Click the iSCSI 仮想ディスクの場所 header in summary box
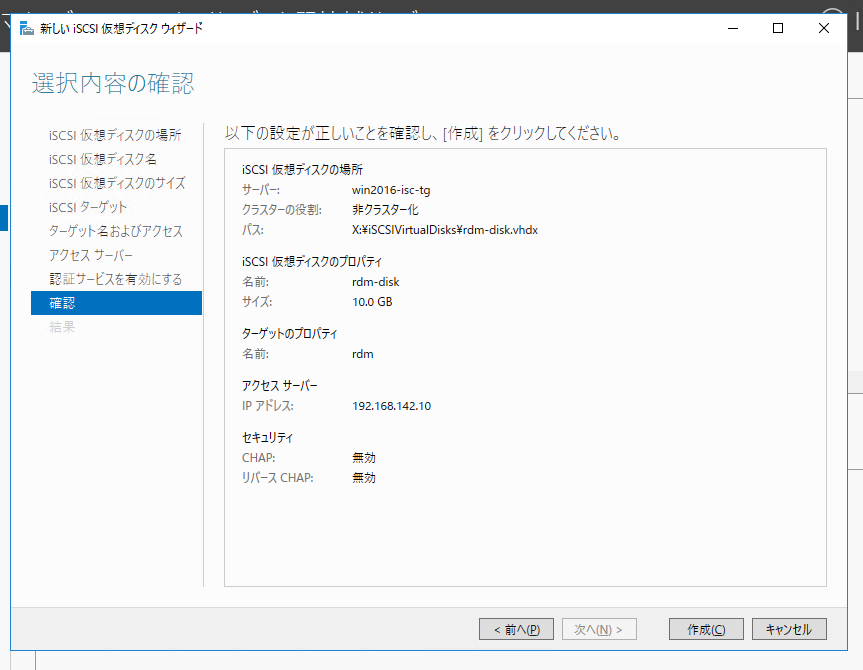863x670 pixels. coord(302,170)
